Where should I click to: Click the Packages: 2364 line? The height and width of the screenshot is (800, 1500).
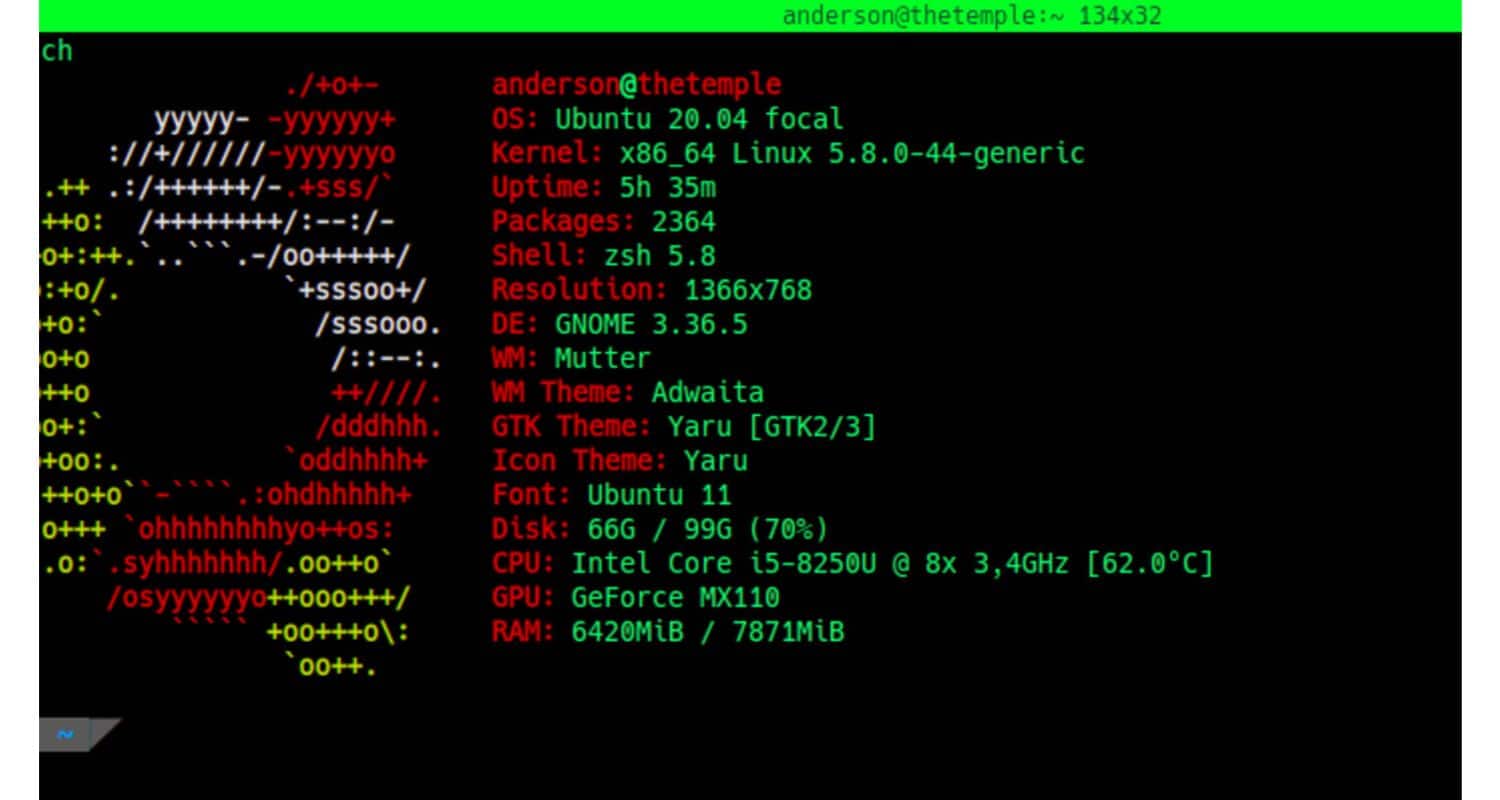tap(604, 222)
